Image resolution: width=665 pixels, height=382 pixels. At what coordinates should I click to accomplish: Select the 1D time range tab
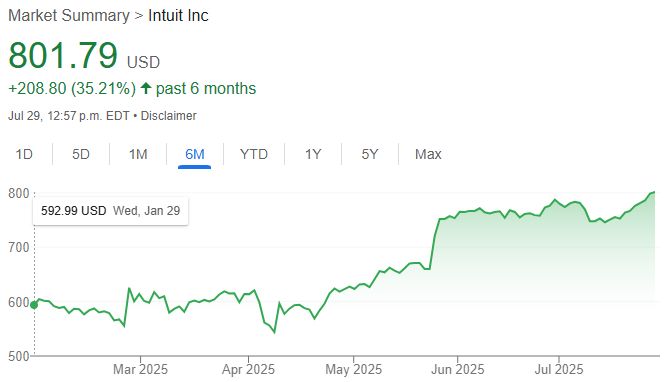pyautogui.click(x=24, y=154)
